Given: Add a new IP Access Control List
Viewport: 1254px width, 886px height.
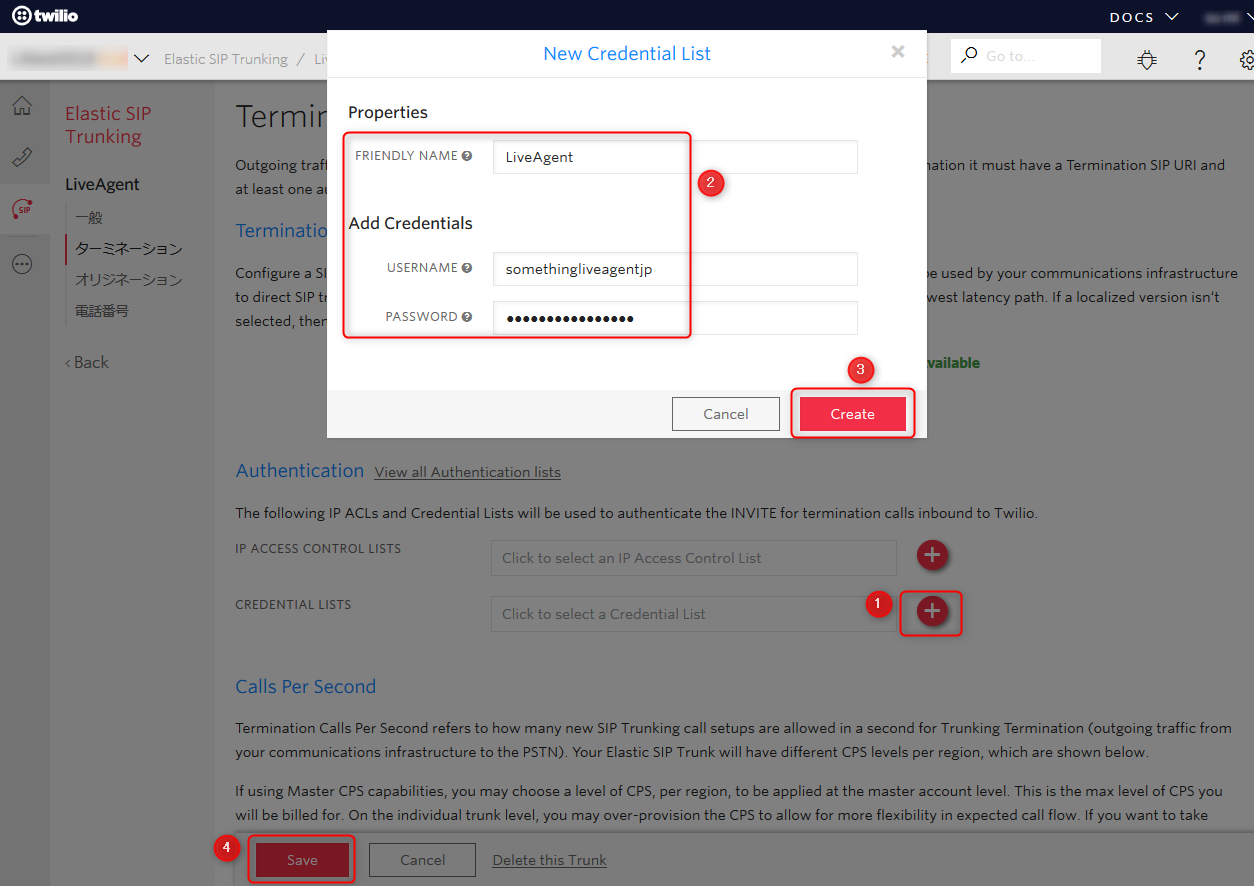Looking at the screenshot, I should tap(932, 555).
